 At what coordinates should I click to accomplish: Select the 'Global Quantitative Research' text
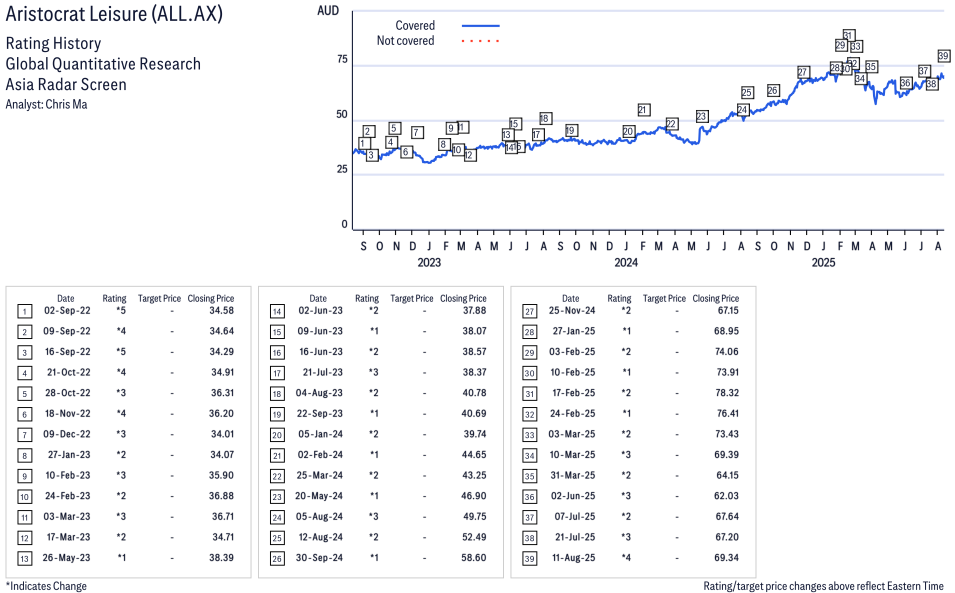tap(103, 64)
